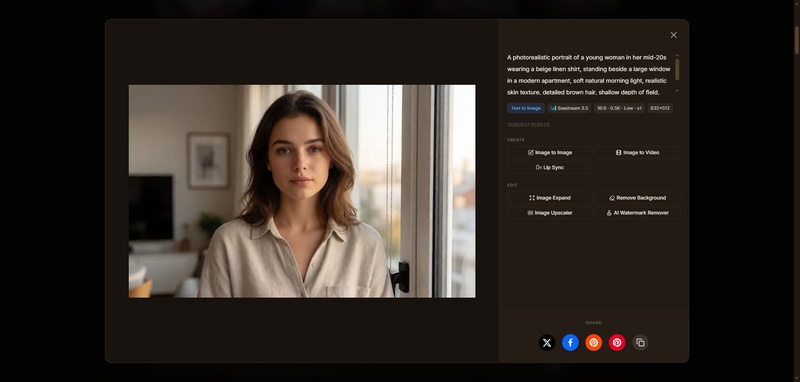
Task: Open the AI Watermark Remover tool
Action: (637, 213)
